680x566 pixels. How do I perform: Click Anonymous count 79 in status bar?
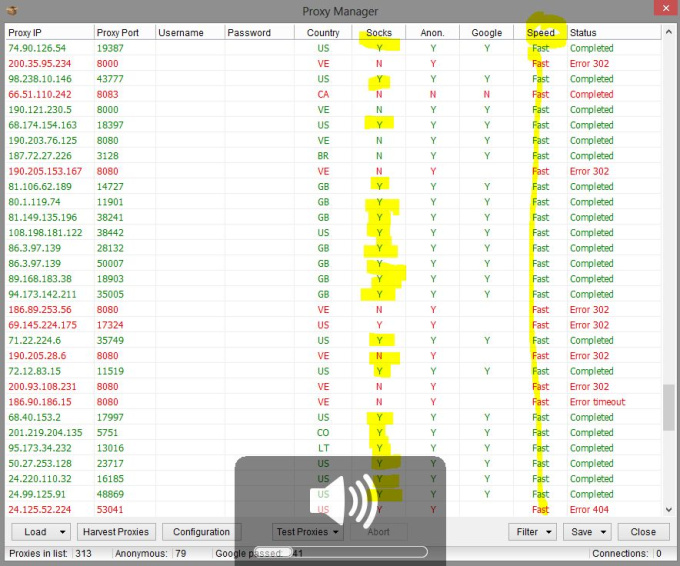tap(180, 553)
